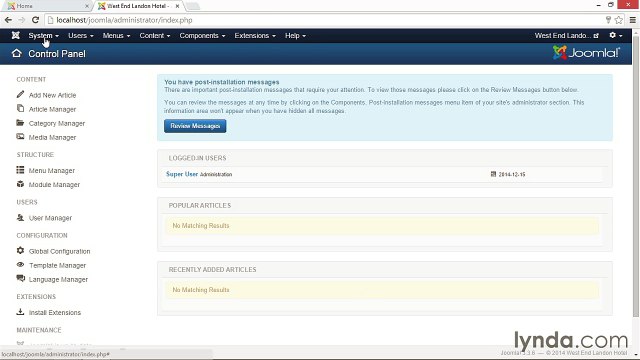This screenshot has width=640, height=360.
Task: Open the Category Manager link
Action: [57, 123]
